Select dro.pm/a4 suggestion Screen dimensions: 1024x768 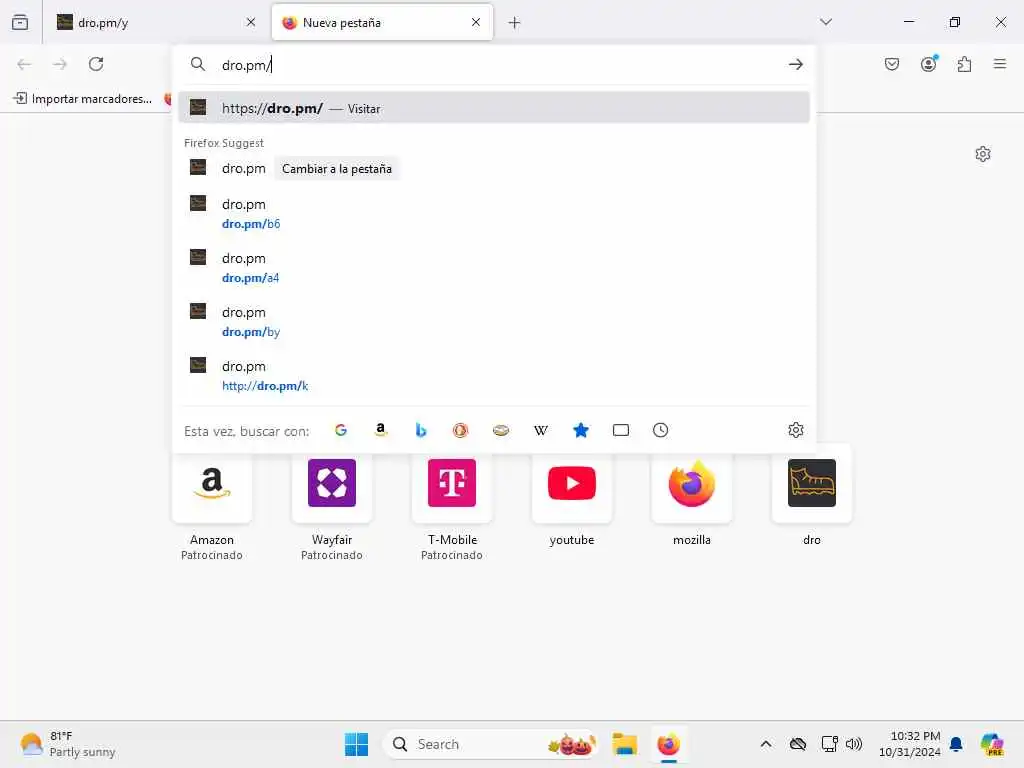(x=494, y=268)
